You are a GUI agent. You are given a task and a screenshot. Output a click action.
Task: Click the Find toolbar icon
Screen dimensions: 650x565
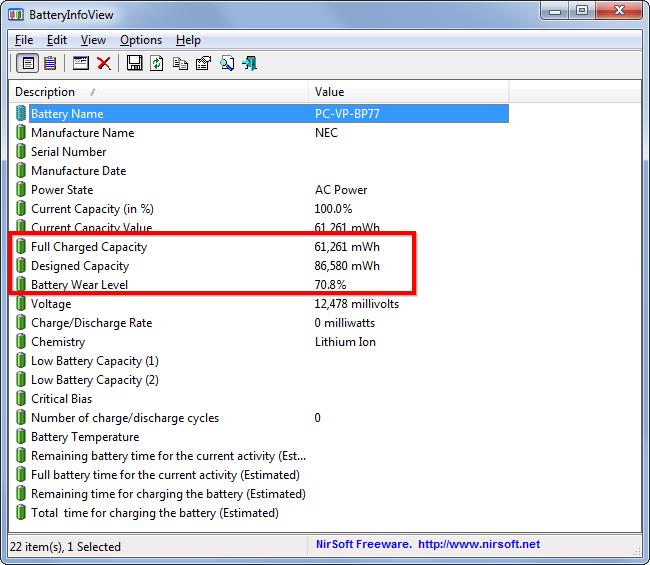(227, 64)
